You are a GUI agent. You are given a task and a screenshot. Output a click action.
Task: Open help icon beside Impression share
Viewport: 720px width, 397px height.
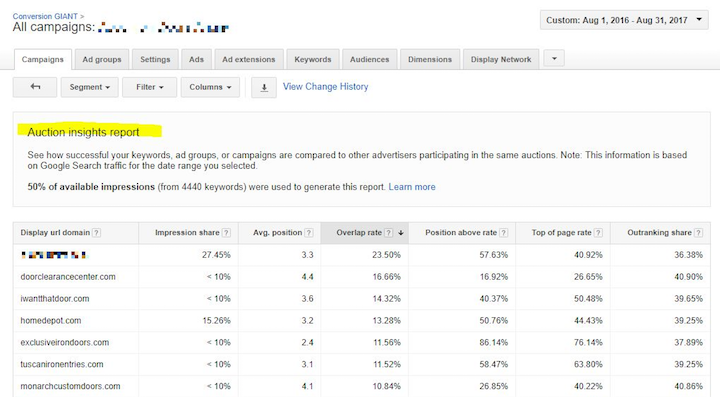coord(226,233)
